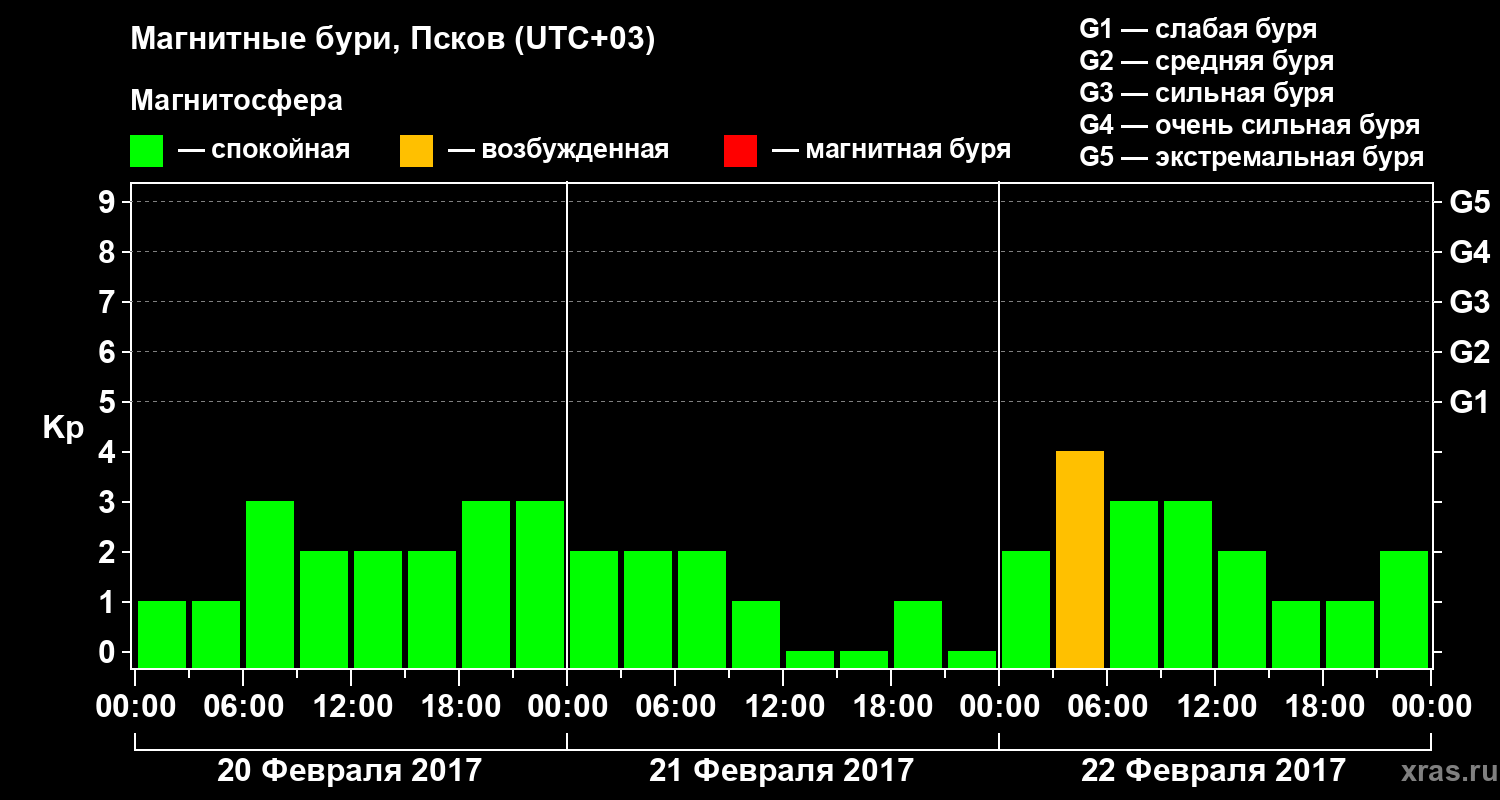Click the 12:00 time label for 20 February
The image size is (1500, 800).
(351, 707)
